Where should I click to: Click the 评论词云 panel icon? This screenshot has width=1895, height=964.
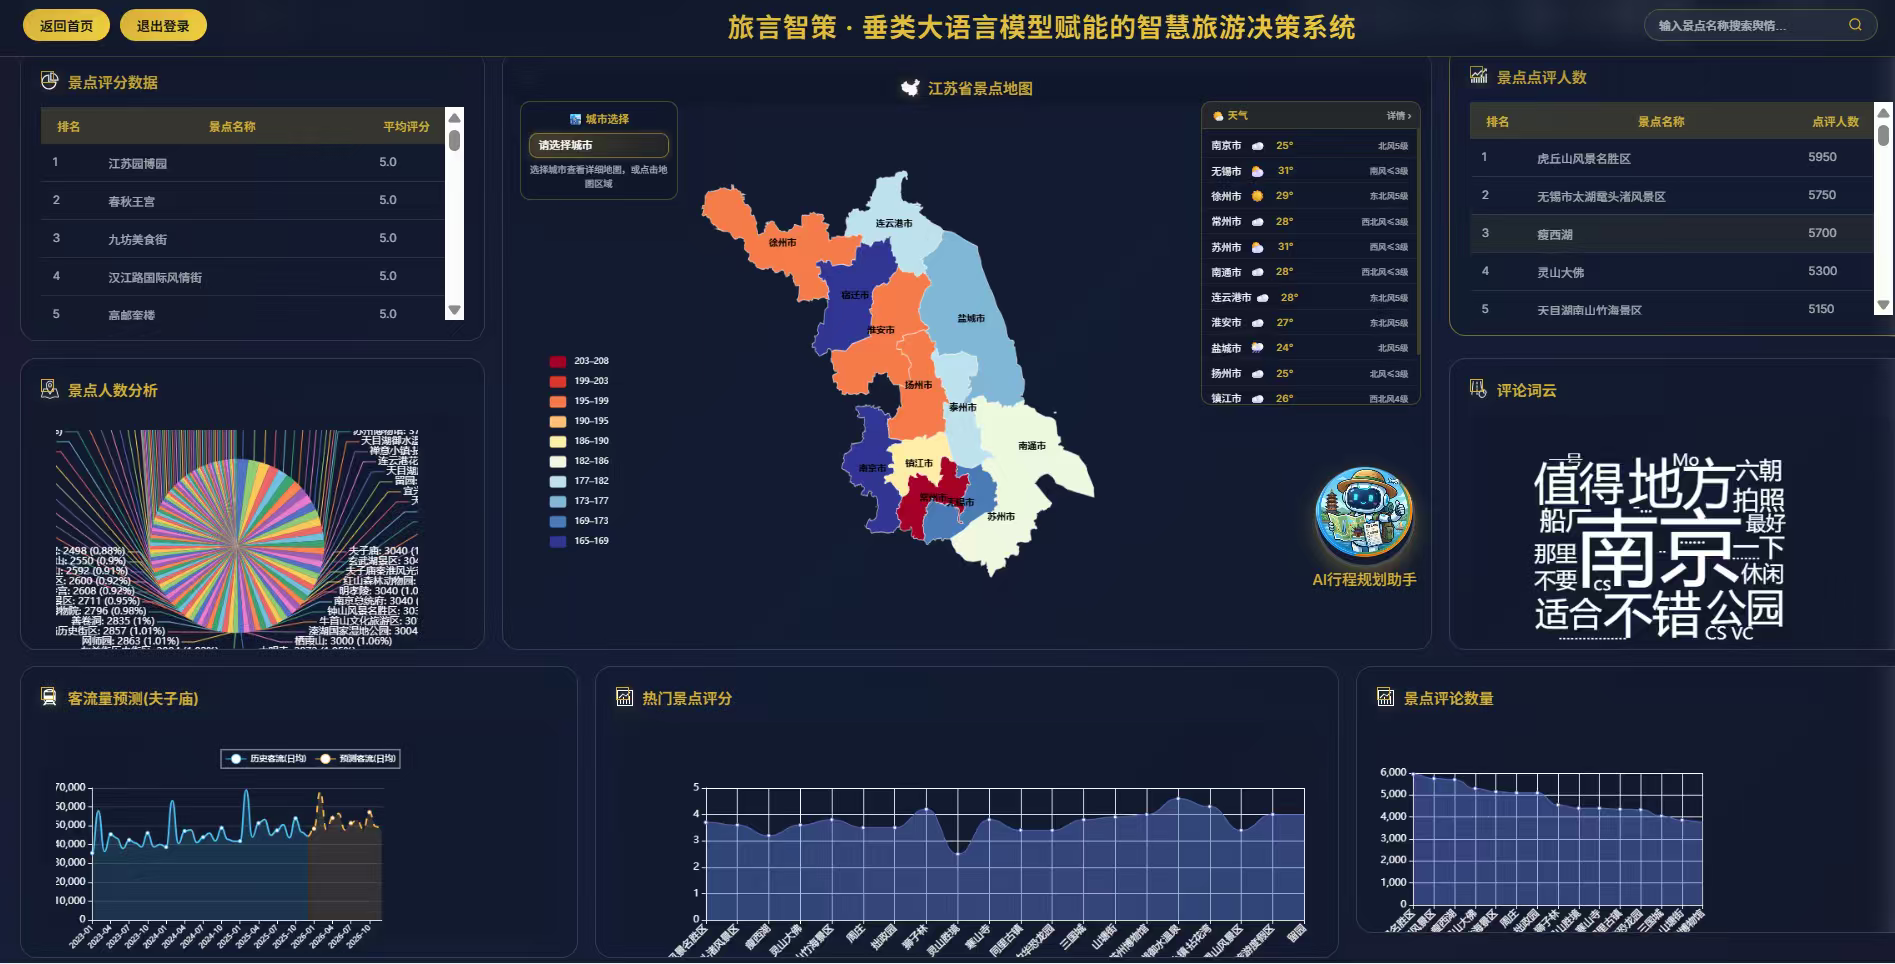pyautogui.click(x=1478, y=389)
